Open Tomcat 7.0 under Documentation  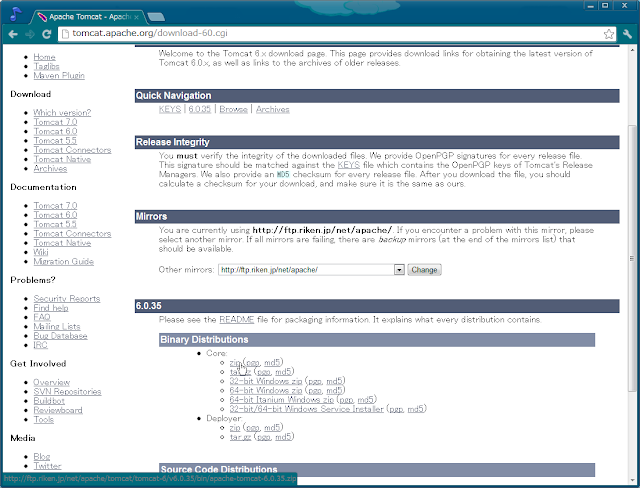click(x=55, y=206)
